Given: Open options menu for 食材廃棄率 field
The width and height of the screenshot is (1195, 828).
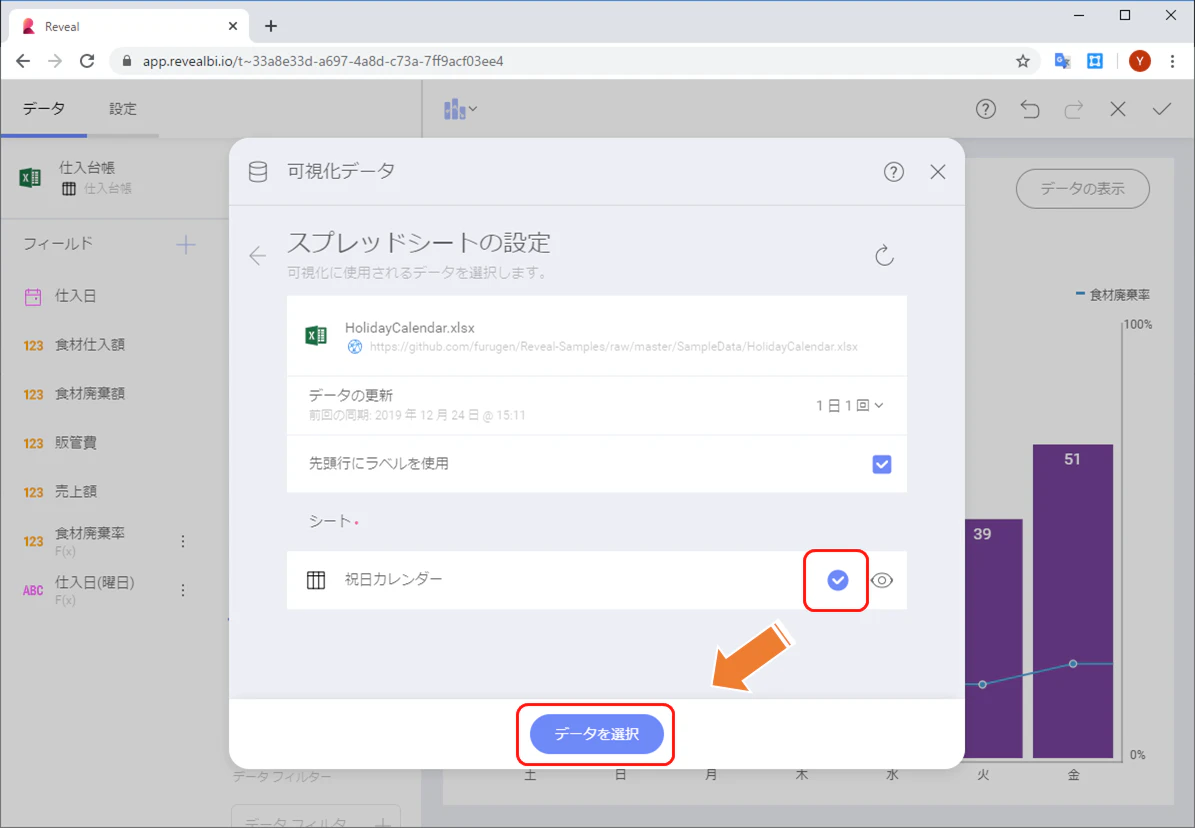Looking at the screenshot, I should coord(183,541).
